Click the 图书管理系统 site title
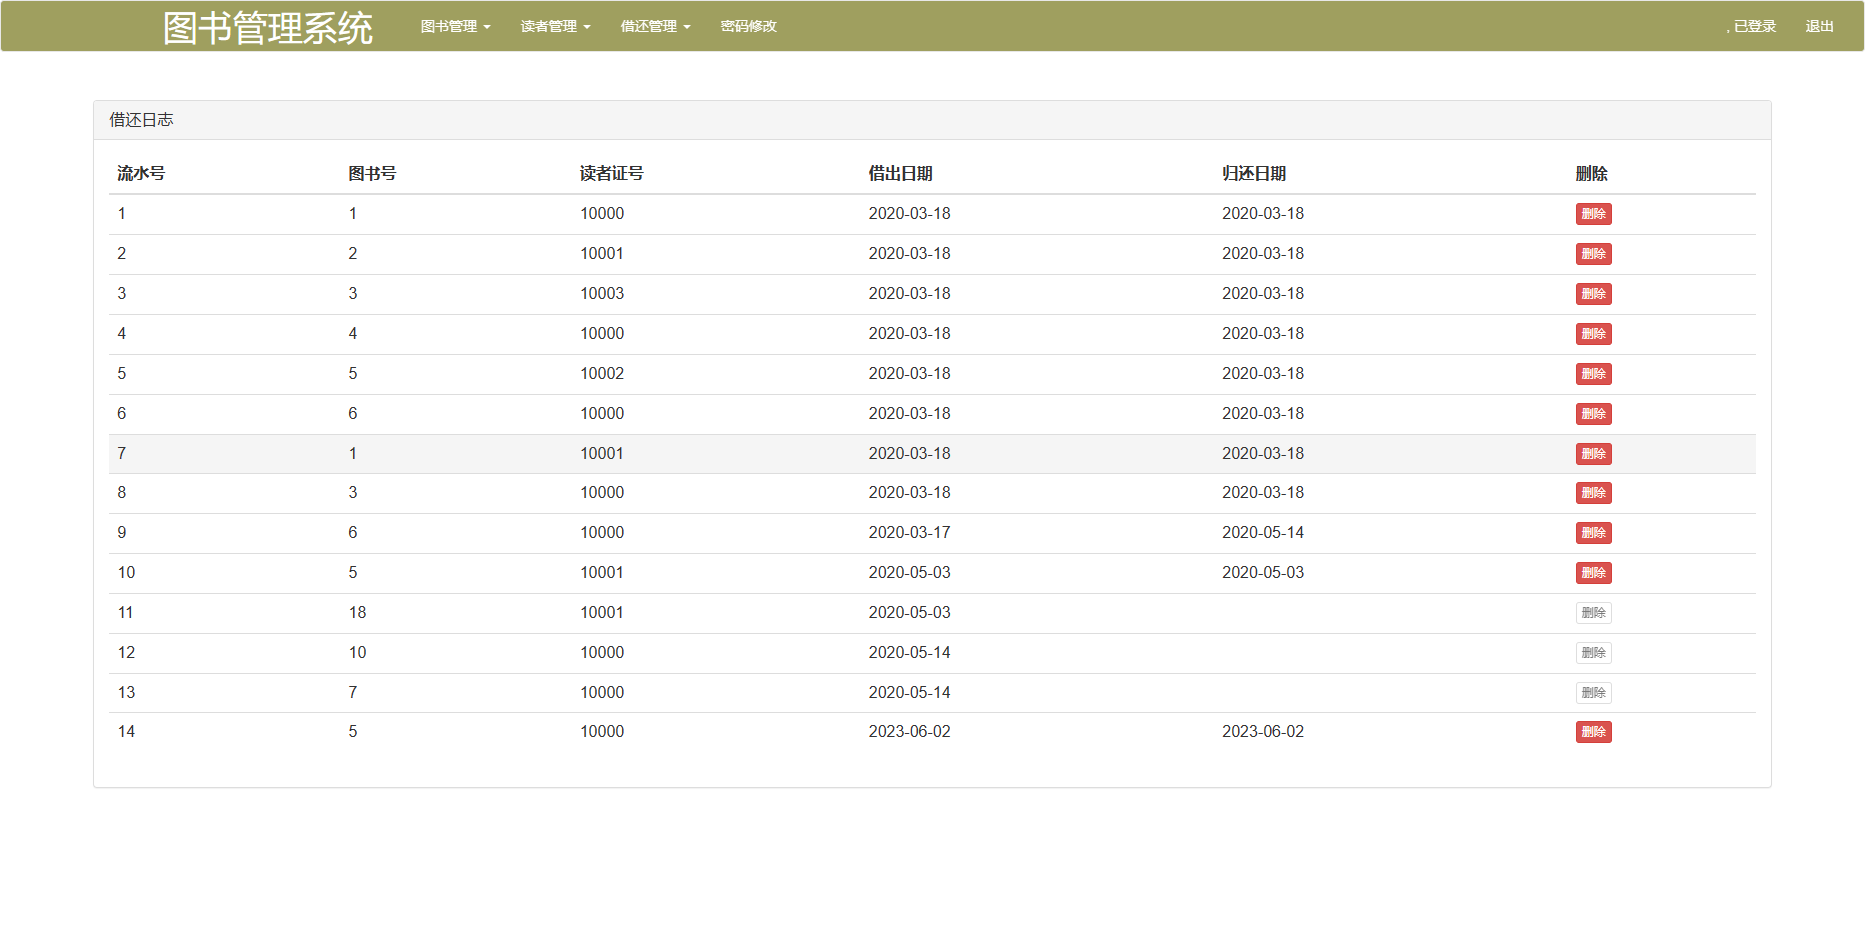Image resolution: width=1865 pixels, height=947 pixels. pyautogui.click(x=268, y=28)
